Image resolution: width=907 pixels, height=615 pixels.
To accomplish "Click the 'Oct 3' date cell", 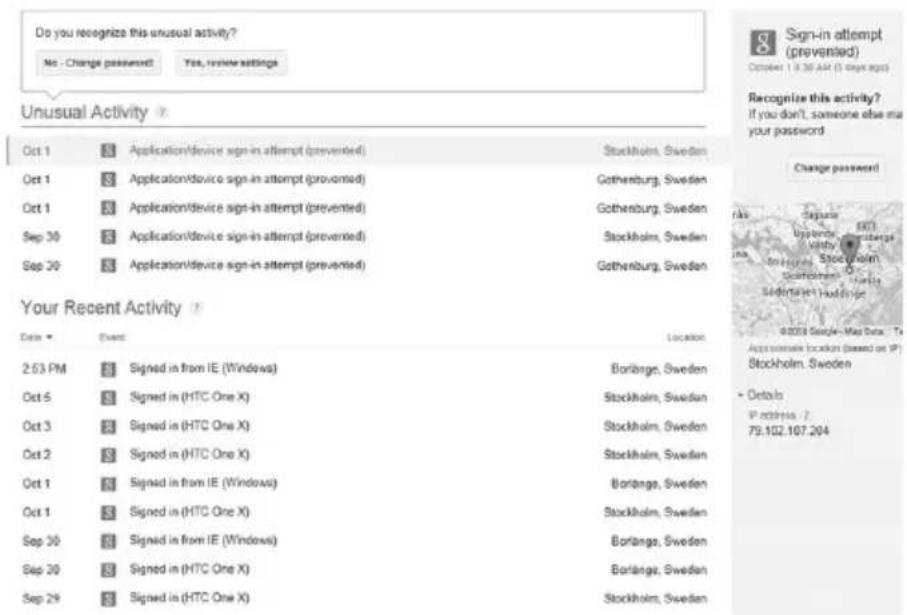I will [x=36, y=426].
